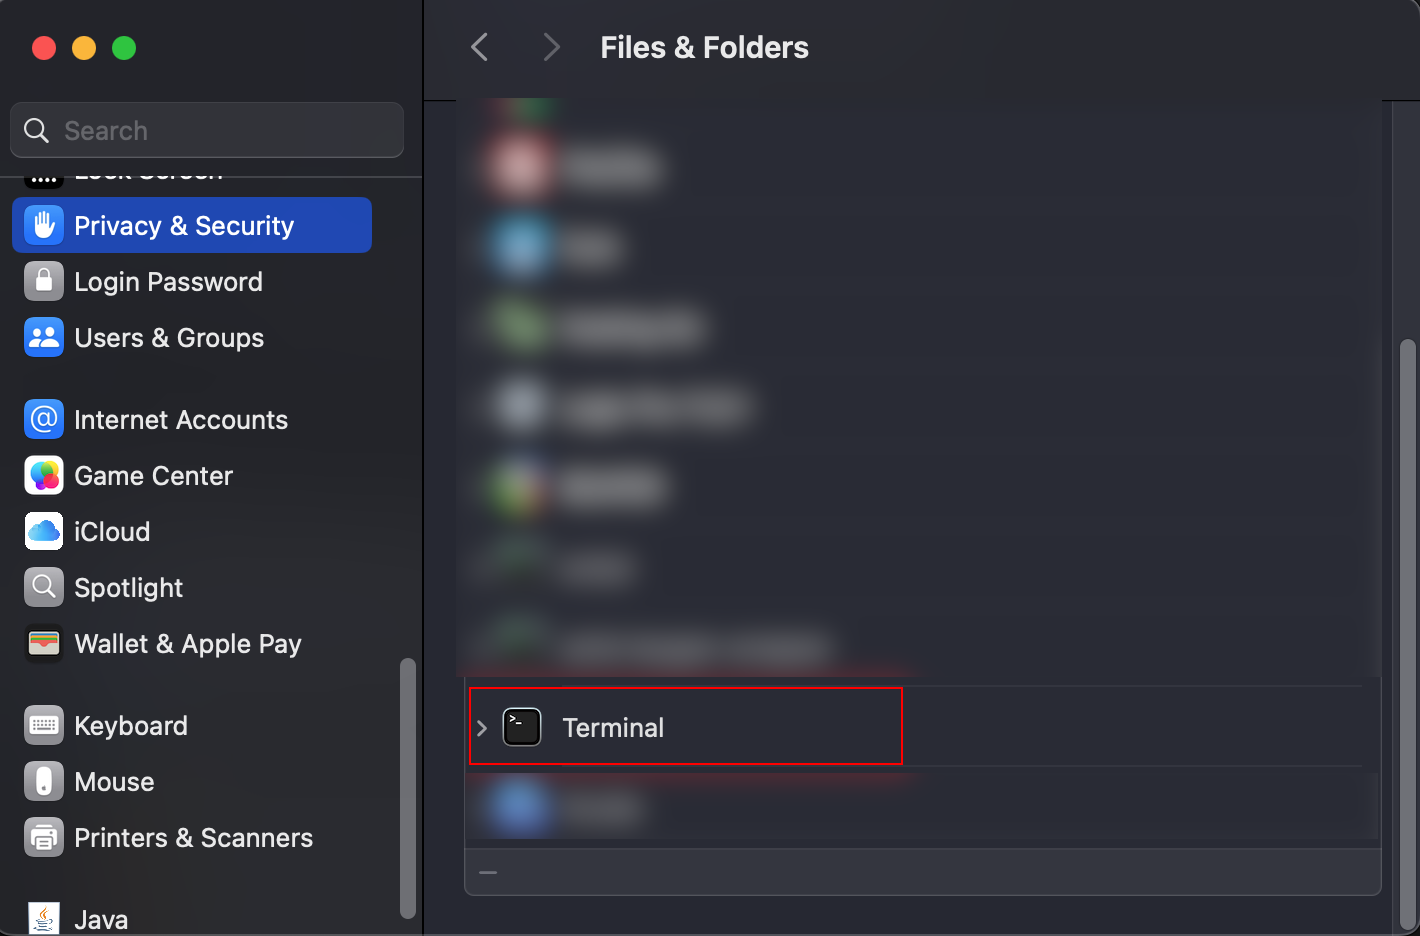Expand the Terminal disclosure chevron

coord(482,728)
